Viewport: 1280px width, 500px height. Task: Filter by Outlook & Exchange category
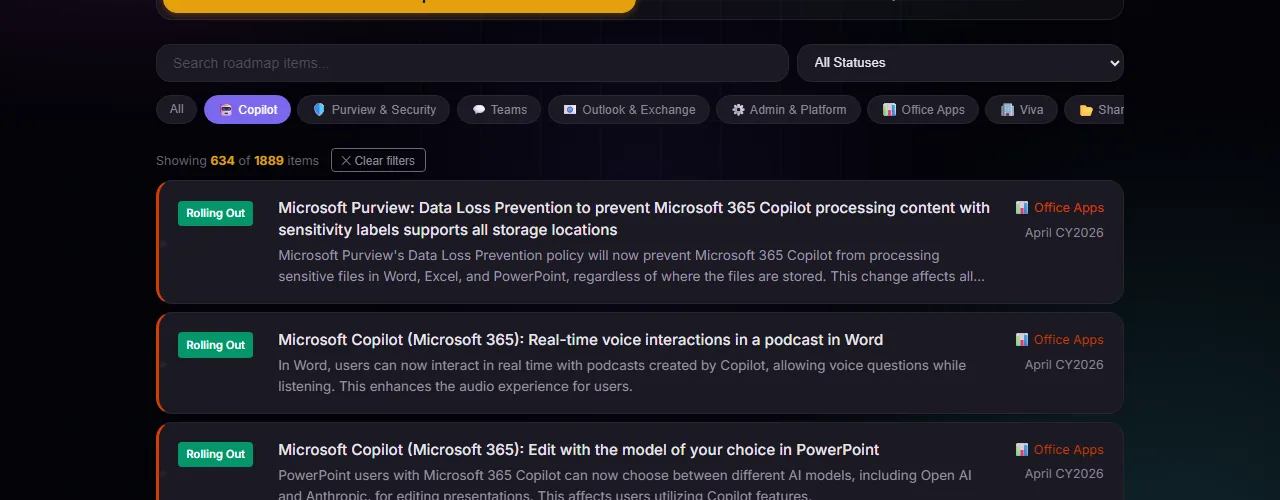[x=629, y=110]
